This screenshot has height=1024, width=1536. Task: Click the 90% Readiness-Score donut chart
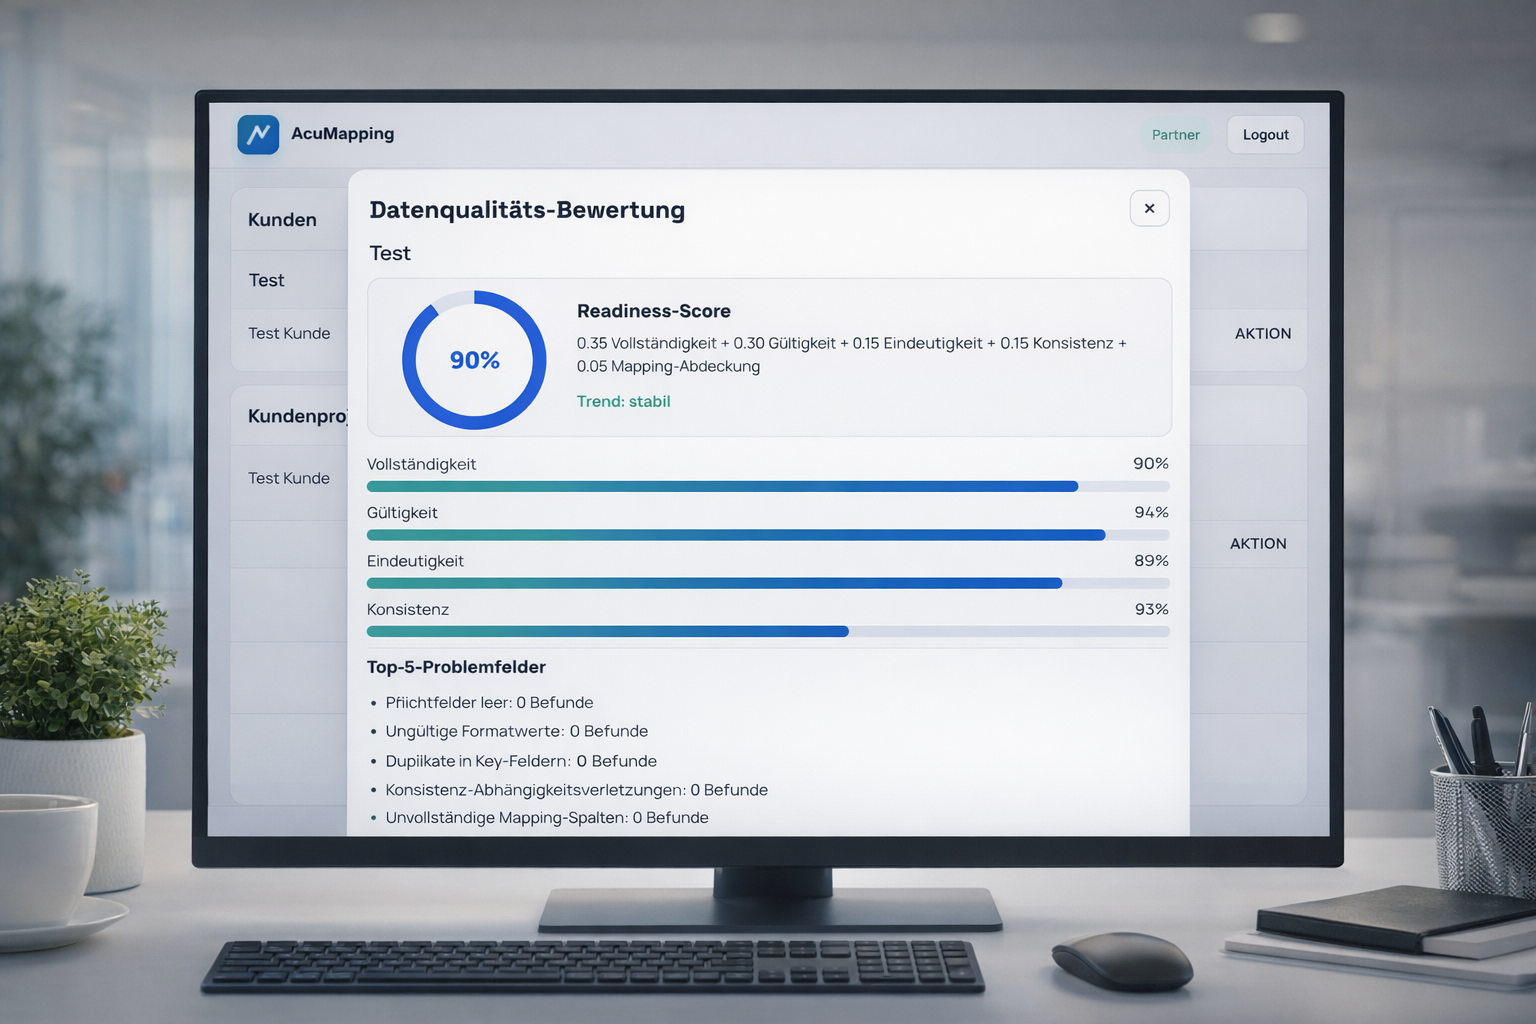tap(473, 359)
